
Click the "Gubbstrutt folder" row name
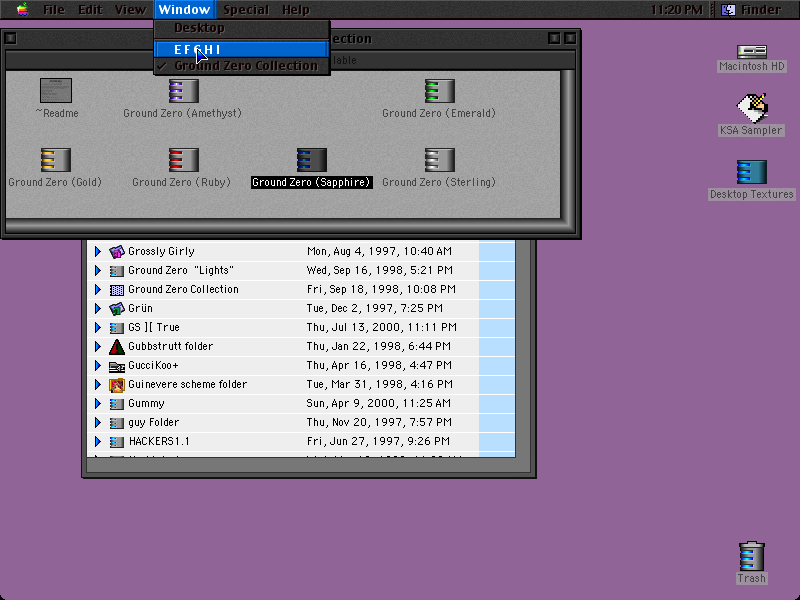pos(170,346)
